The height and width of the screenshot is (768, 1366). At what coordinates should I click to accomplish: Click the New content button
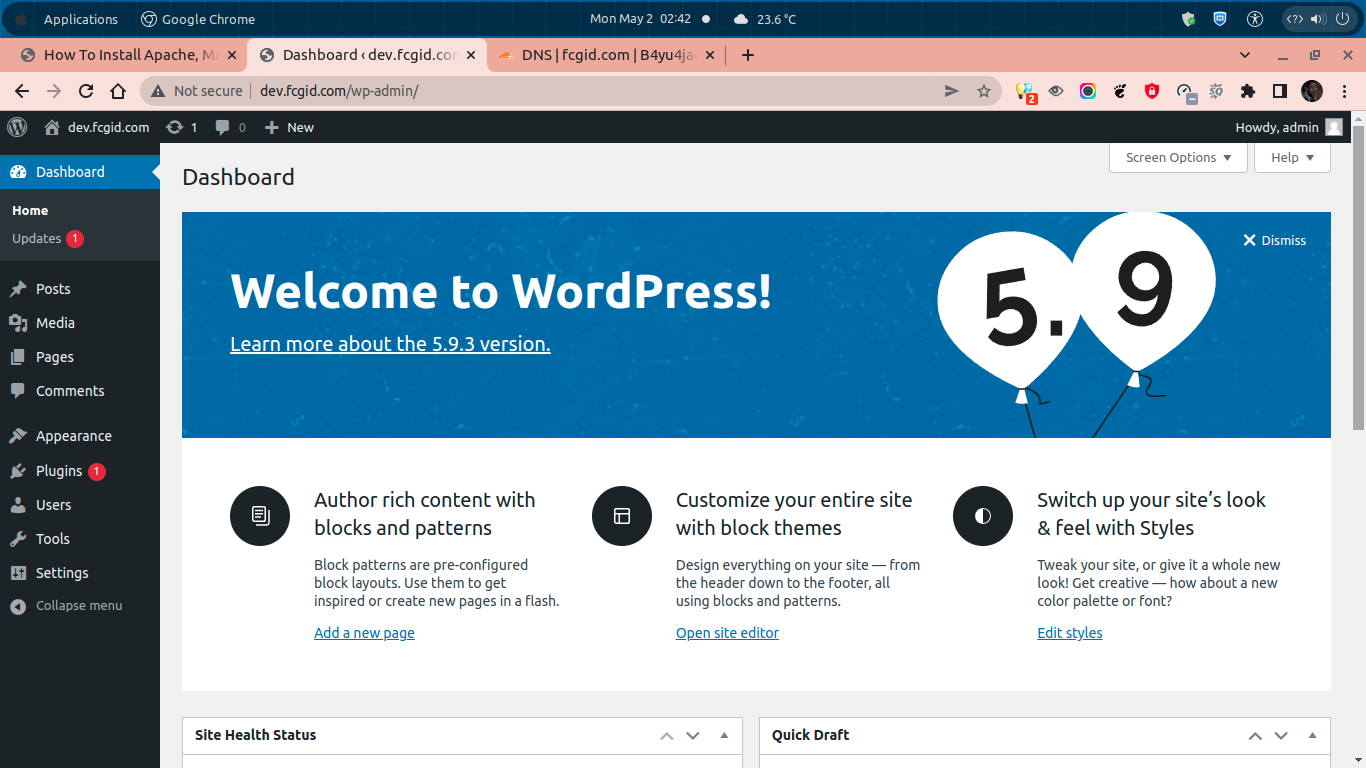point(289,127)
